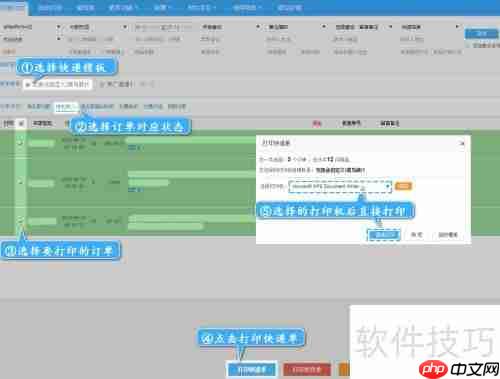The width and height of the screenshot is (500, 379).
Task: Open the first filter dropdown in top row
Action: (x=31, y=27)
